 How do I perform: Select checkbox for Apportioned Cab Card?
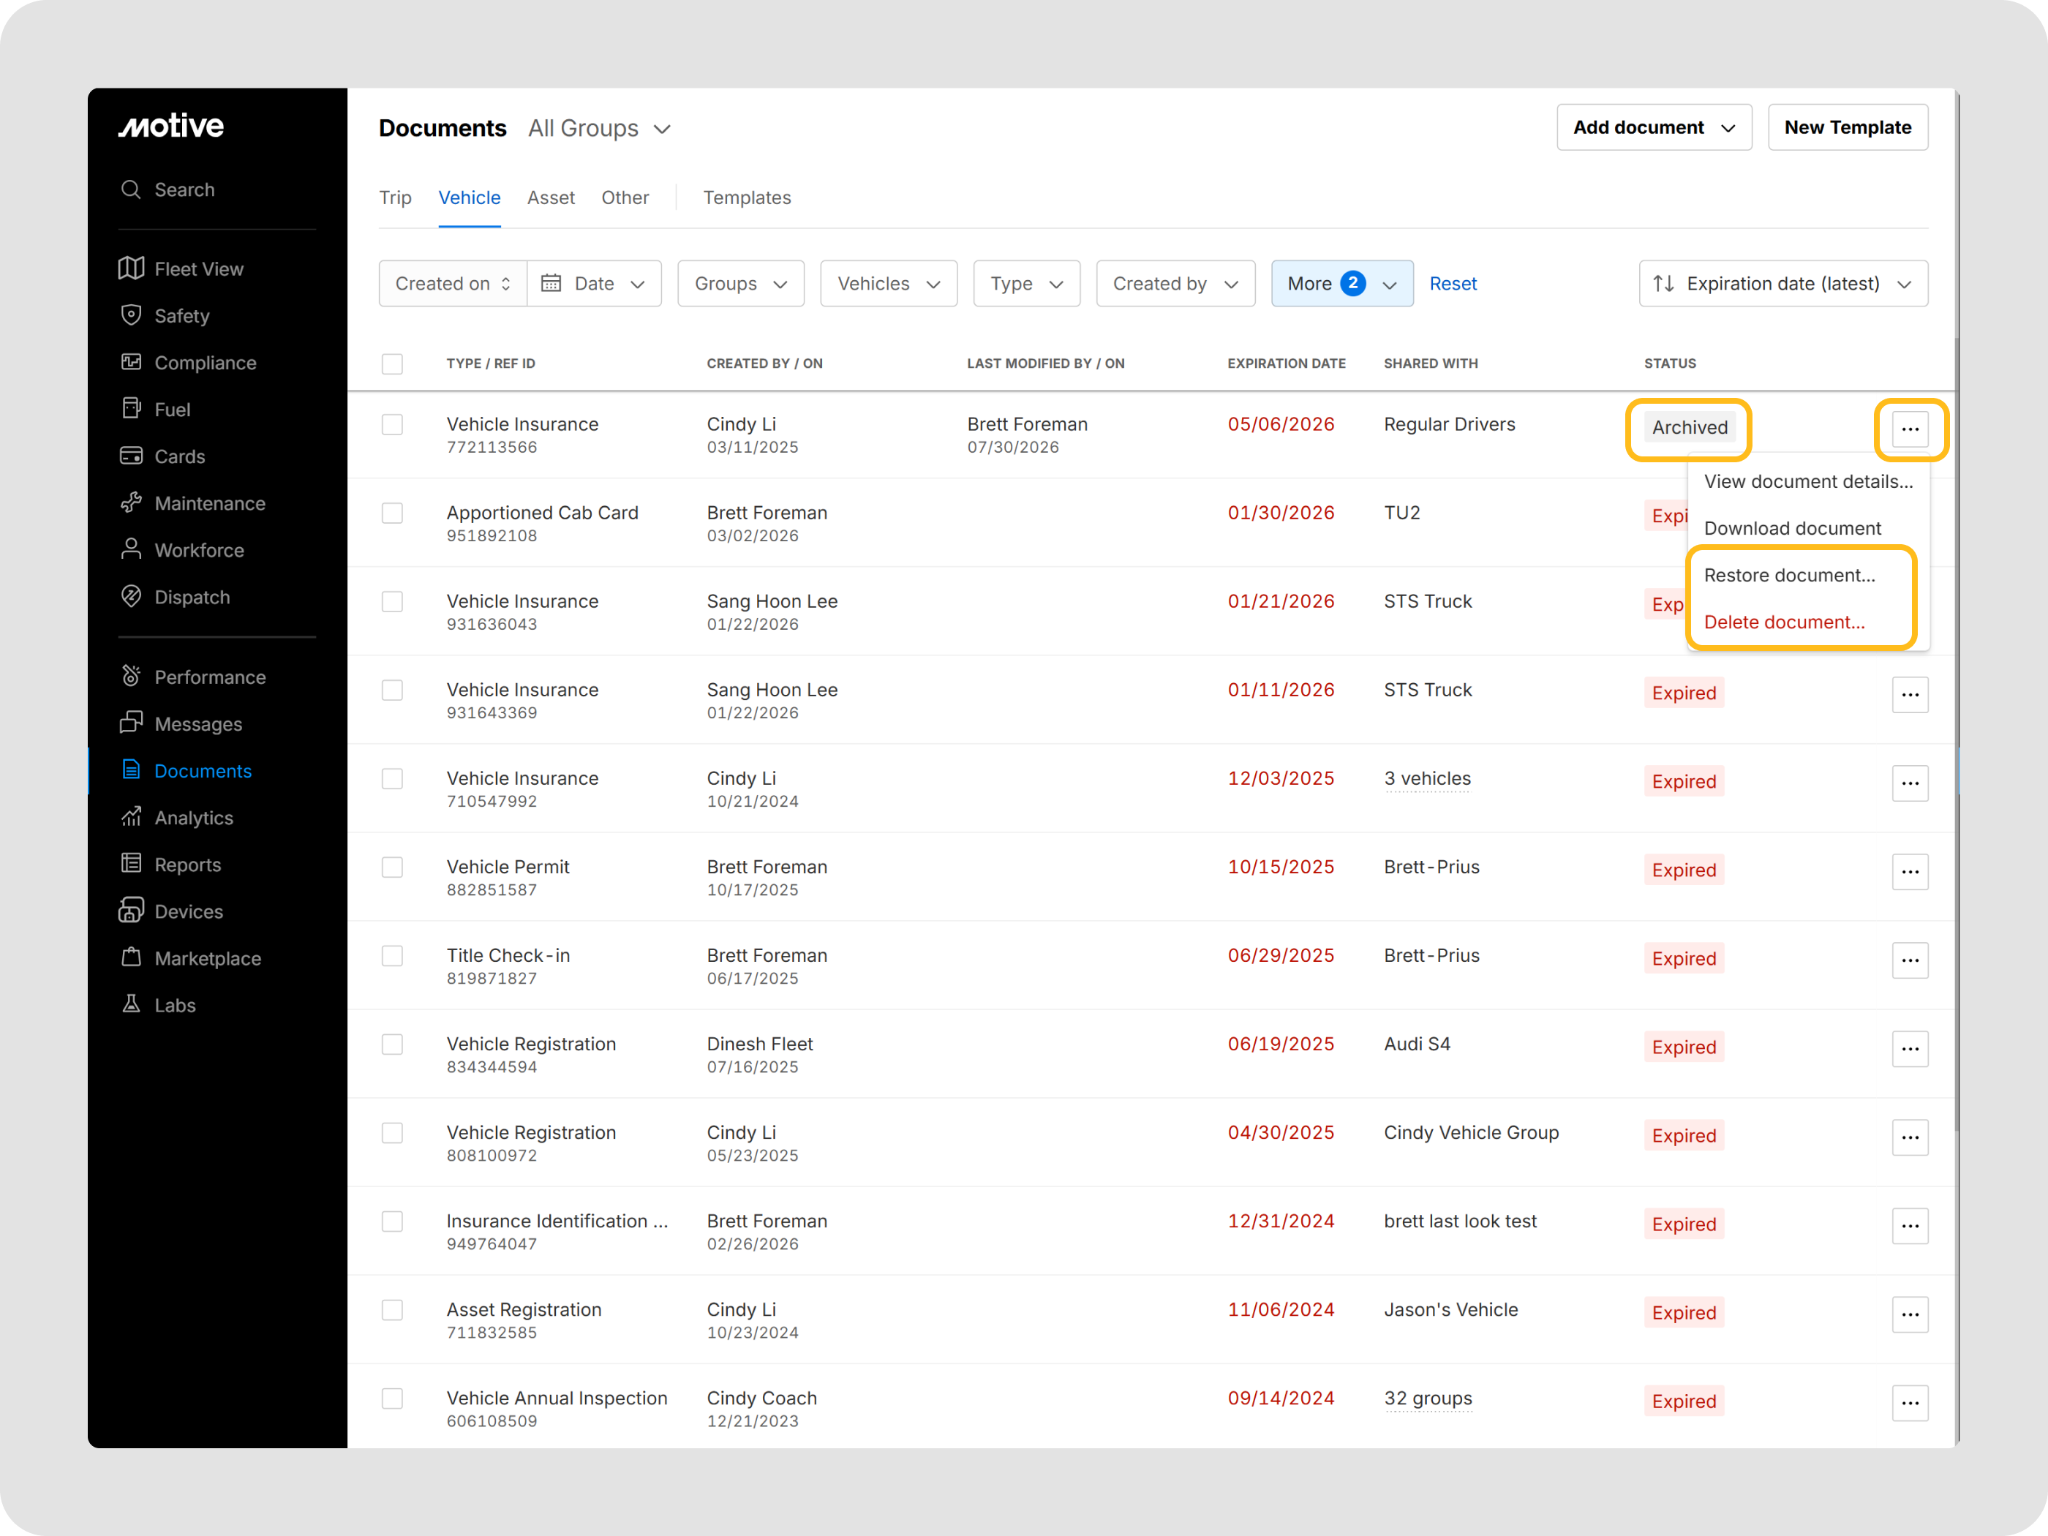pos(392,513)
